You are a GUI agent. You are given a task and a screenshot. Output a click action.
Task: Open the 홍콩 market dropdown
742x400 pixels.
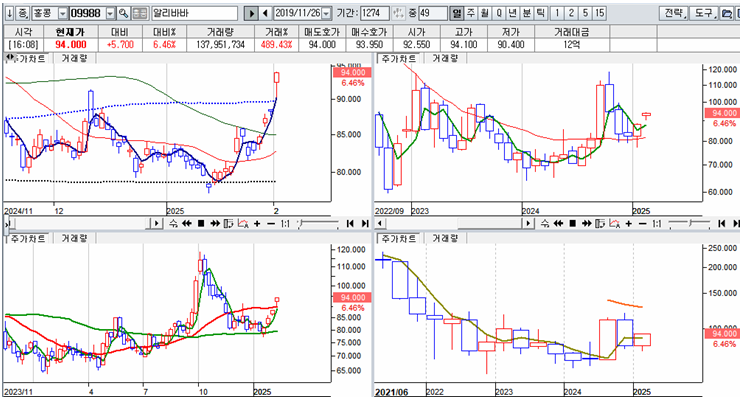63,13
